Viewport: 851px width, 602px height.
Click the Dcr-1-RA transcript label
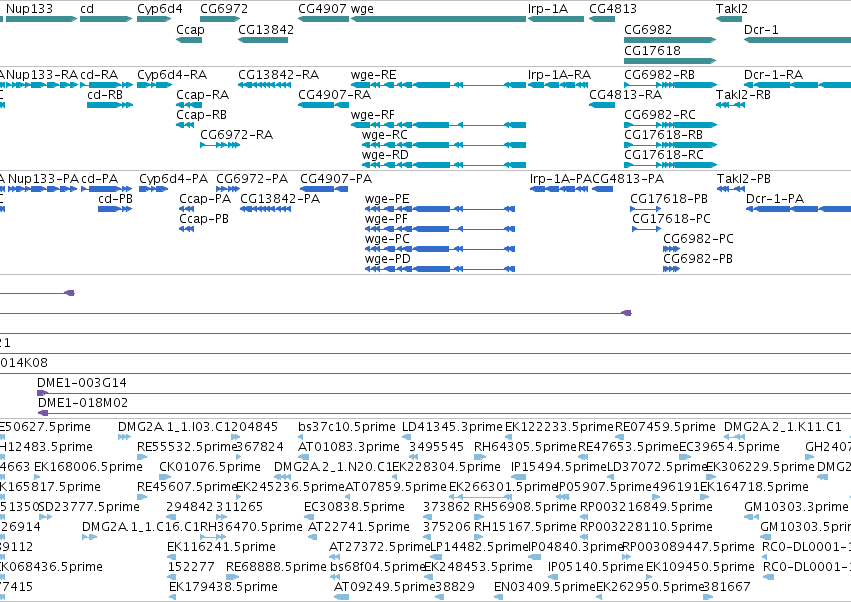773,74
